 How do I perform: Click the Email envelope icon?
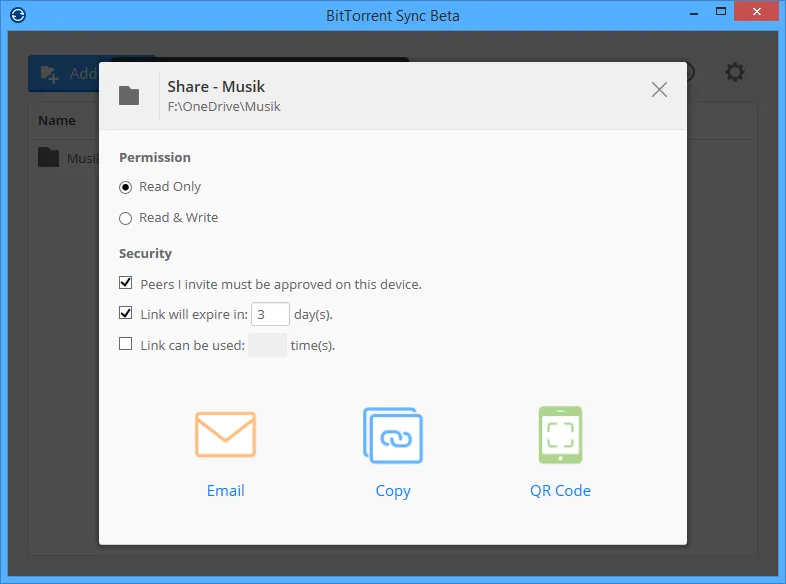click(225, 435)
